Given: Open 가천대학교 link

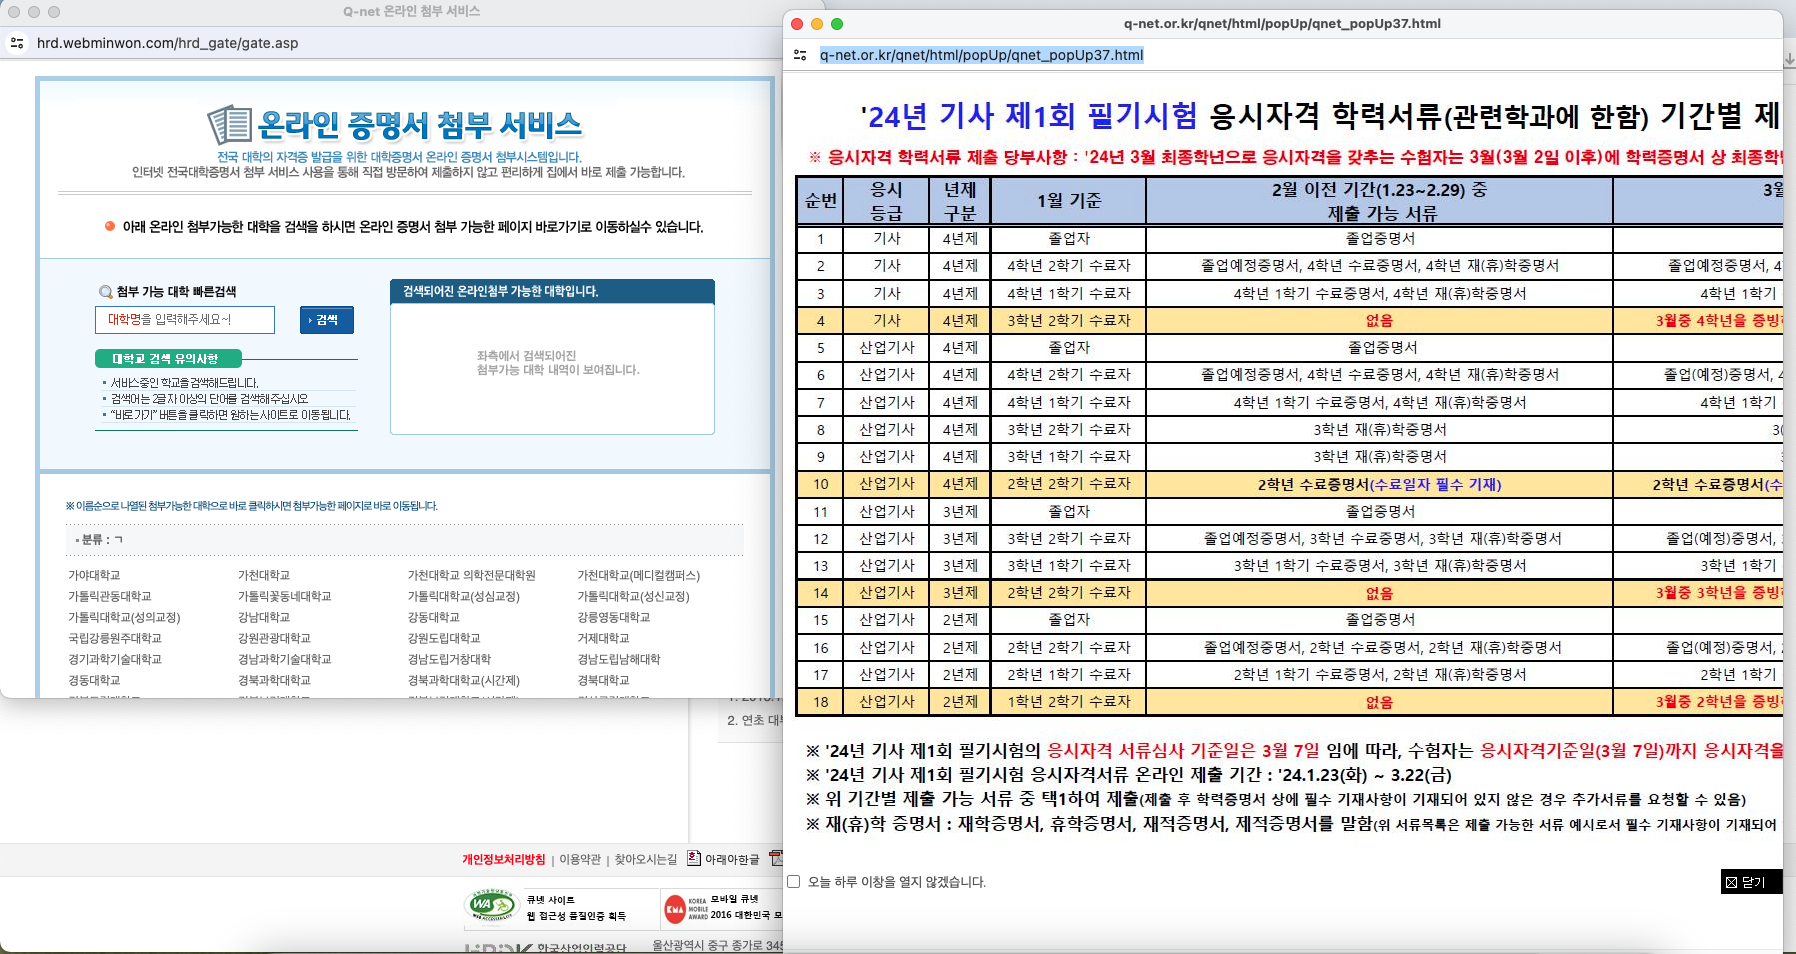Looking at the screenshot, I should pos(264,575).
